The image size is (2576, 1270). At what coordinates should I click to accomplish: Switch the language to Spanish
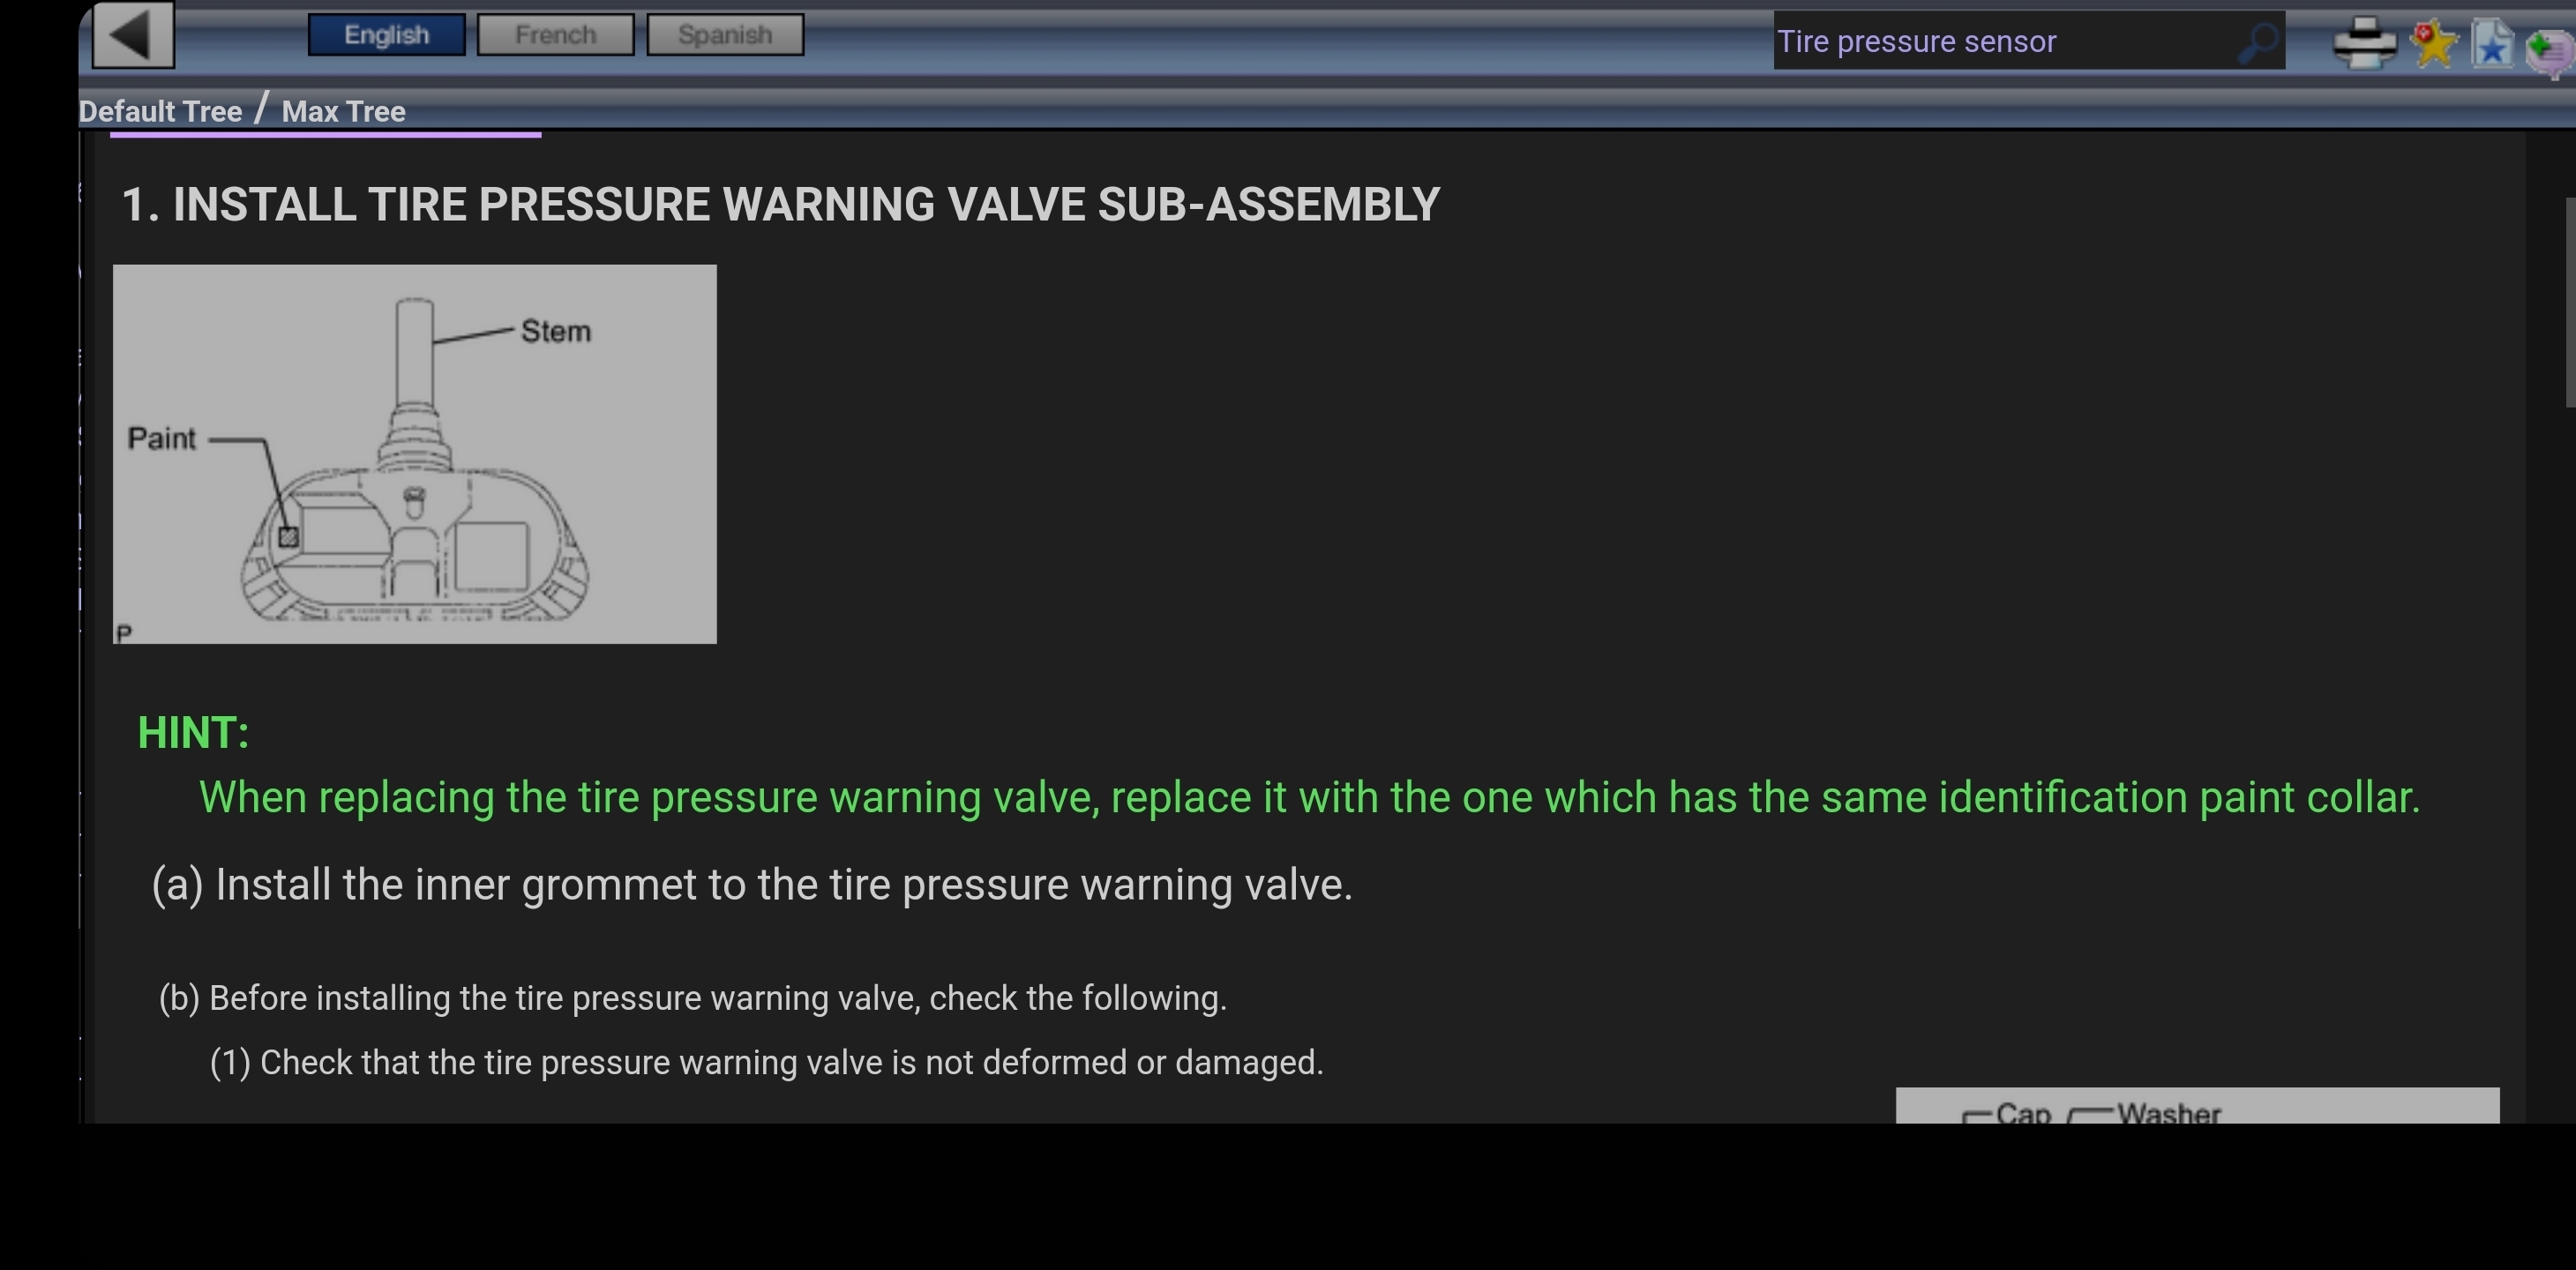(725, 35)
